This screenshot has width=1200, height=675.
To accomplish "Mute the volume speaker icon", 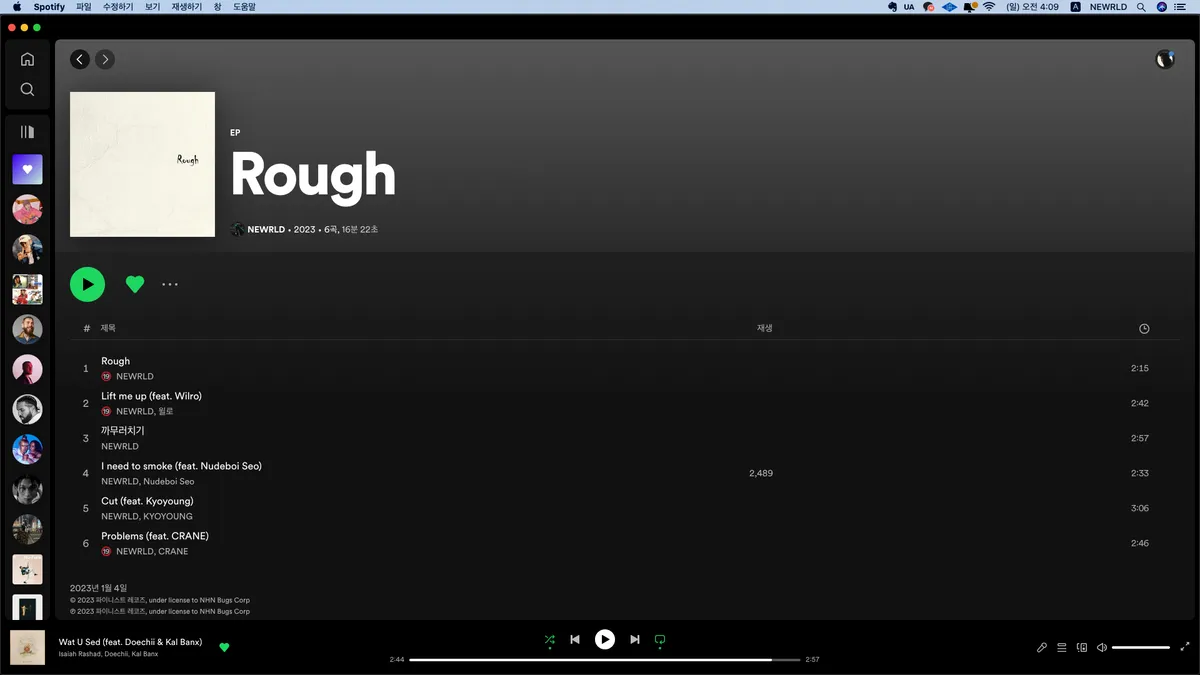I will (x=1101, y=648).
